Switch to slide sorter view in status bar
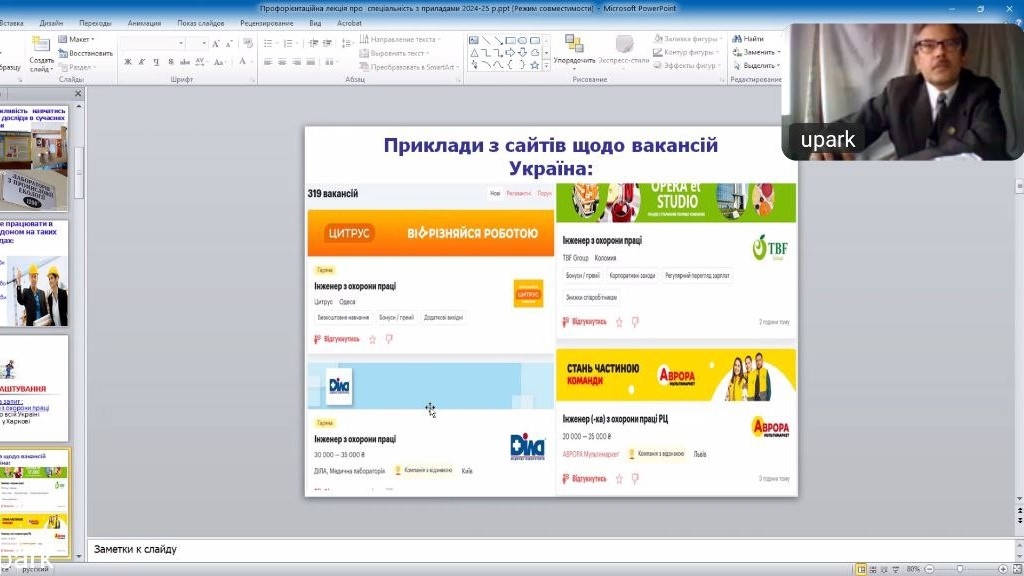 [874, 569]
